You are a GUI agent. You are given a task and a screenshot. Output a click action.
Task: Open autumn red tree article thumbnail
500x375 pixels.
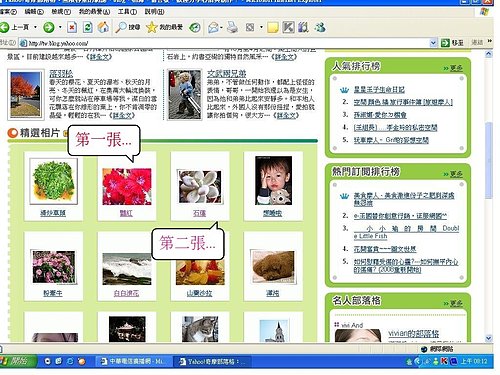coord(26,94)
